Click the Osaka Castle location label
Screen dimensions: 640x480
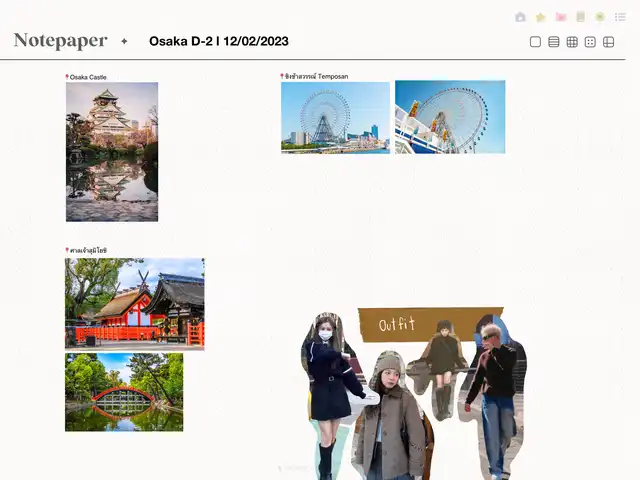coord(88,77)
